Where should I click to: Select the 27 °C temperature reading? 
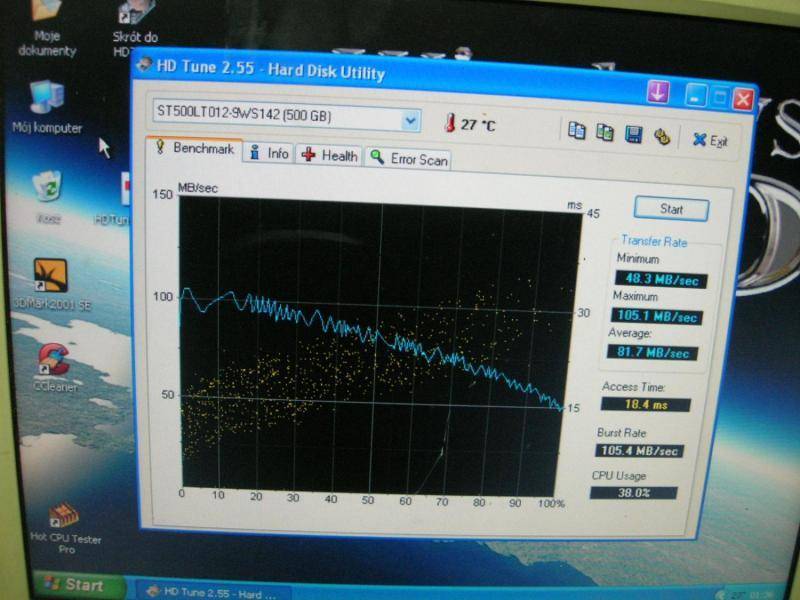click(x=478, y=124)
